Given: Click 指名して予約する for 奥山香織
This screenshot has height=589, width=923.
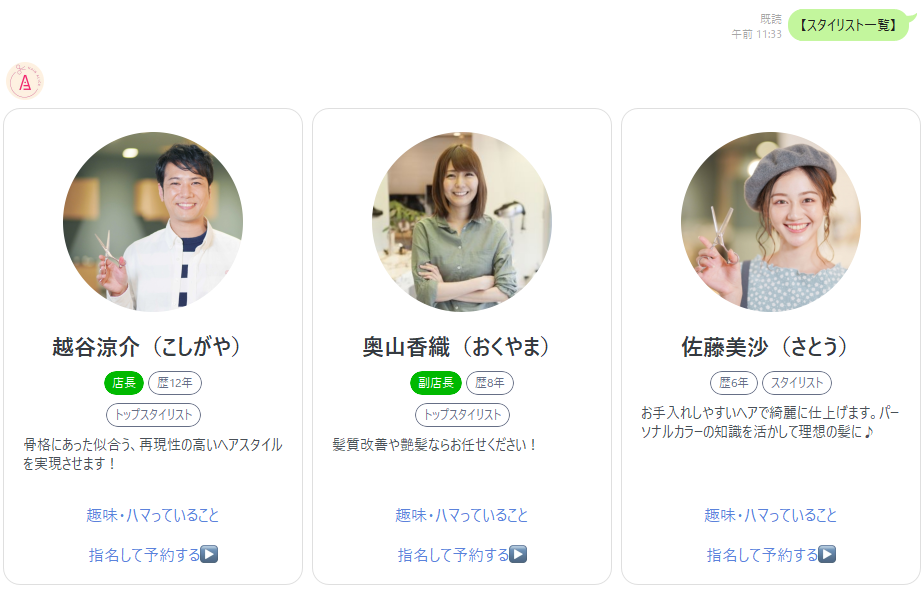Looking at the screenshot, I should (453, 554).
